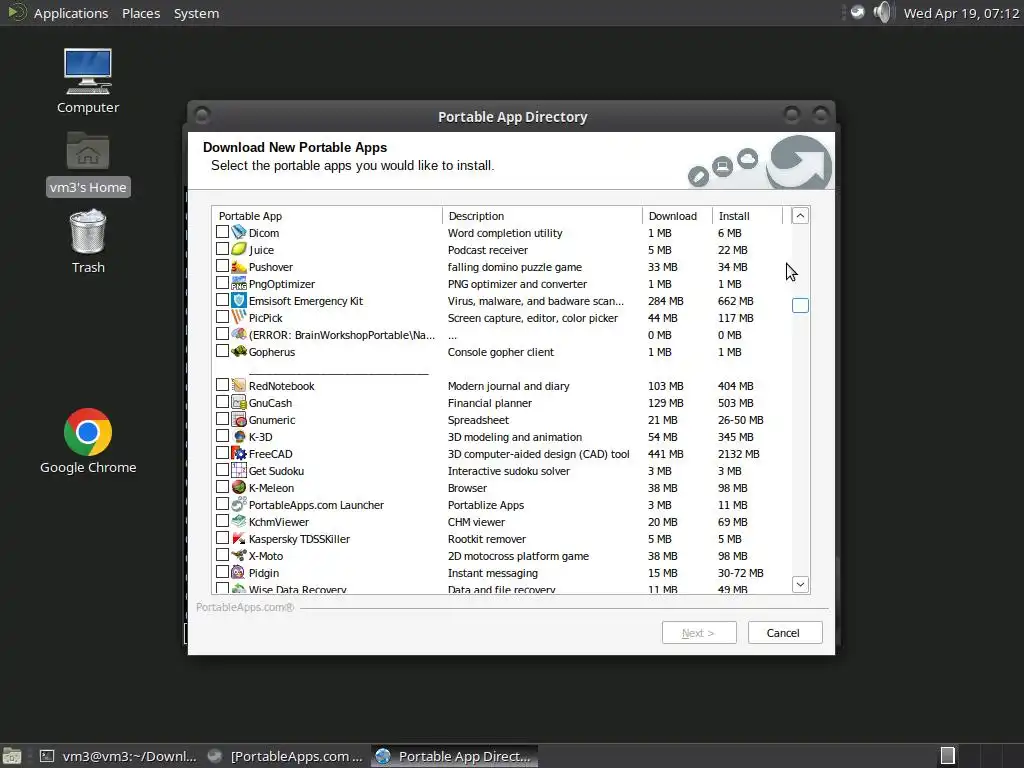Sort by Install column header
Image resolution: width=1024 pixels, height=768 pixels.
(x=747, y=216)
